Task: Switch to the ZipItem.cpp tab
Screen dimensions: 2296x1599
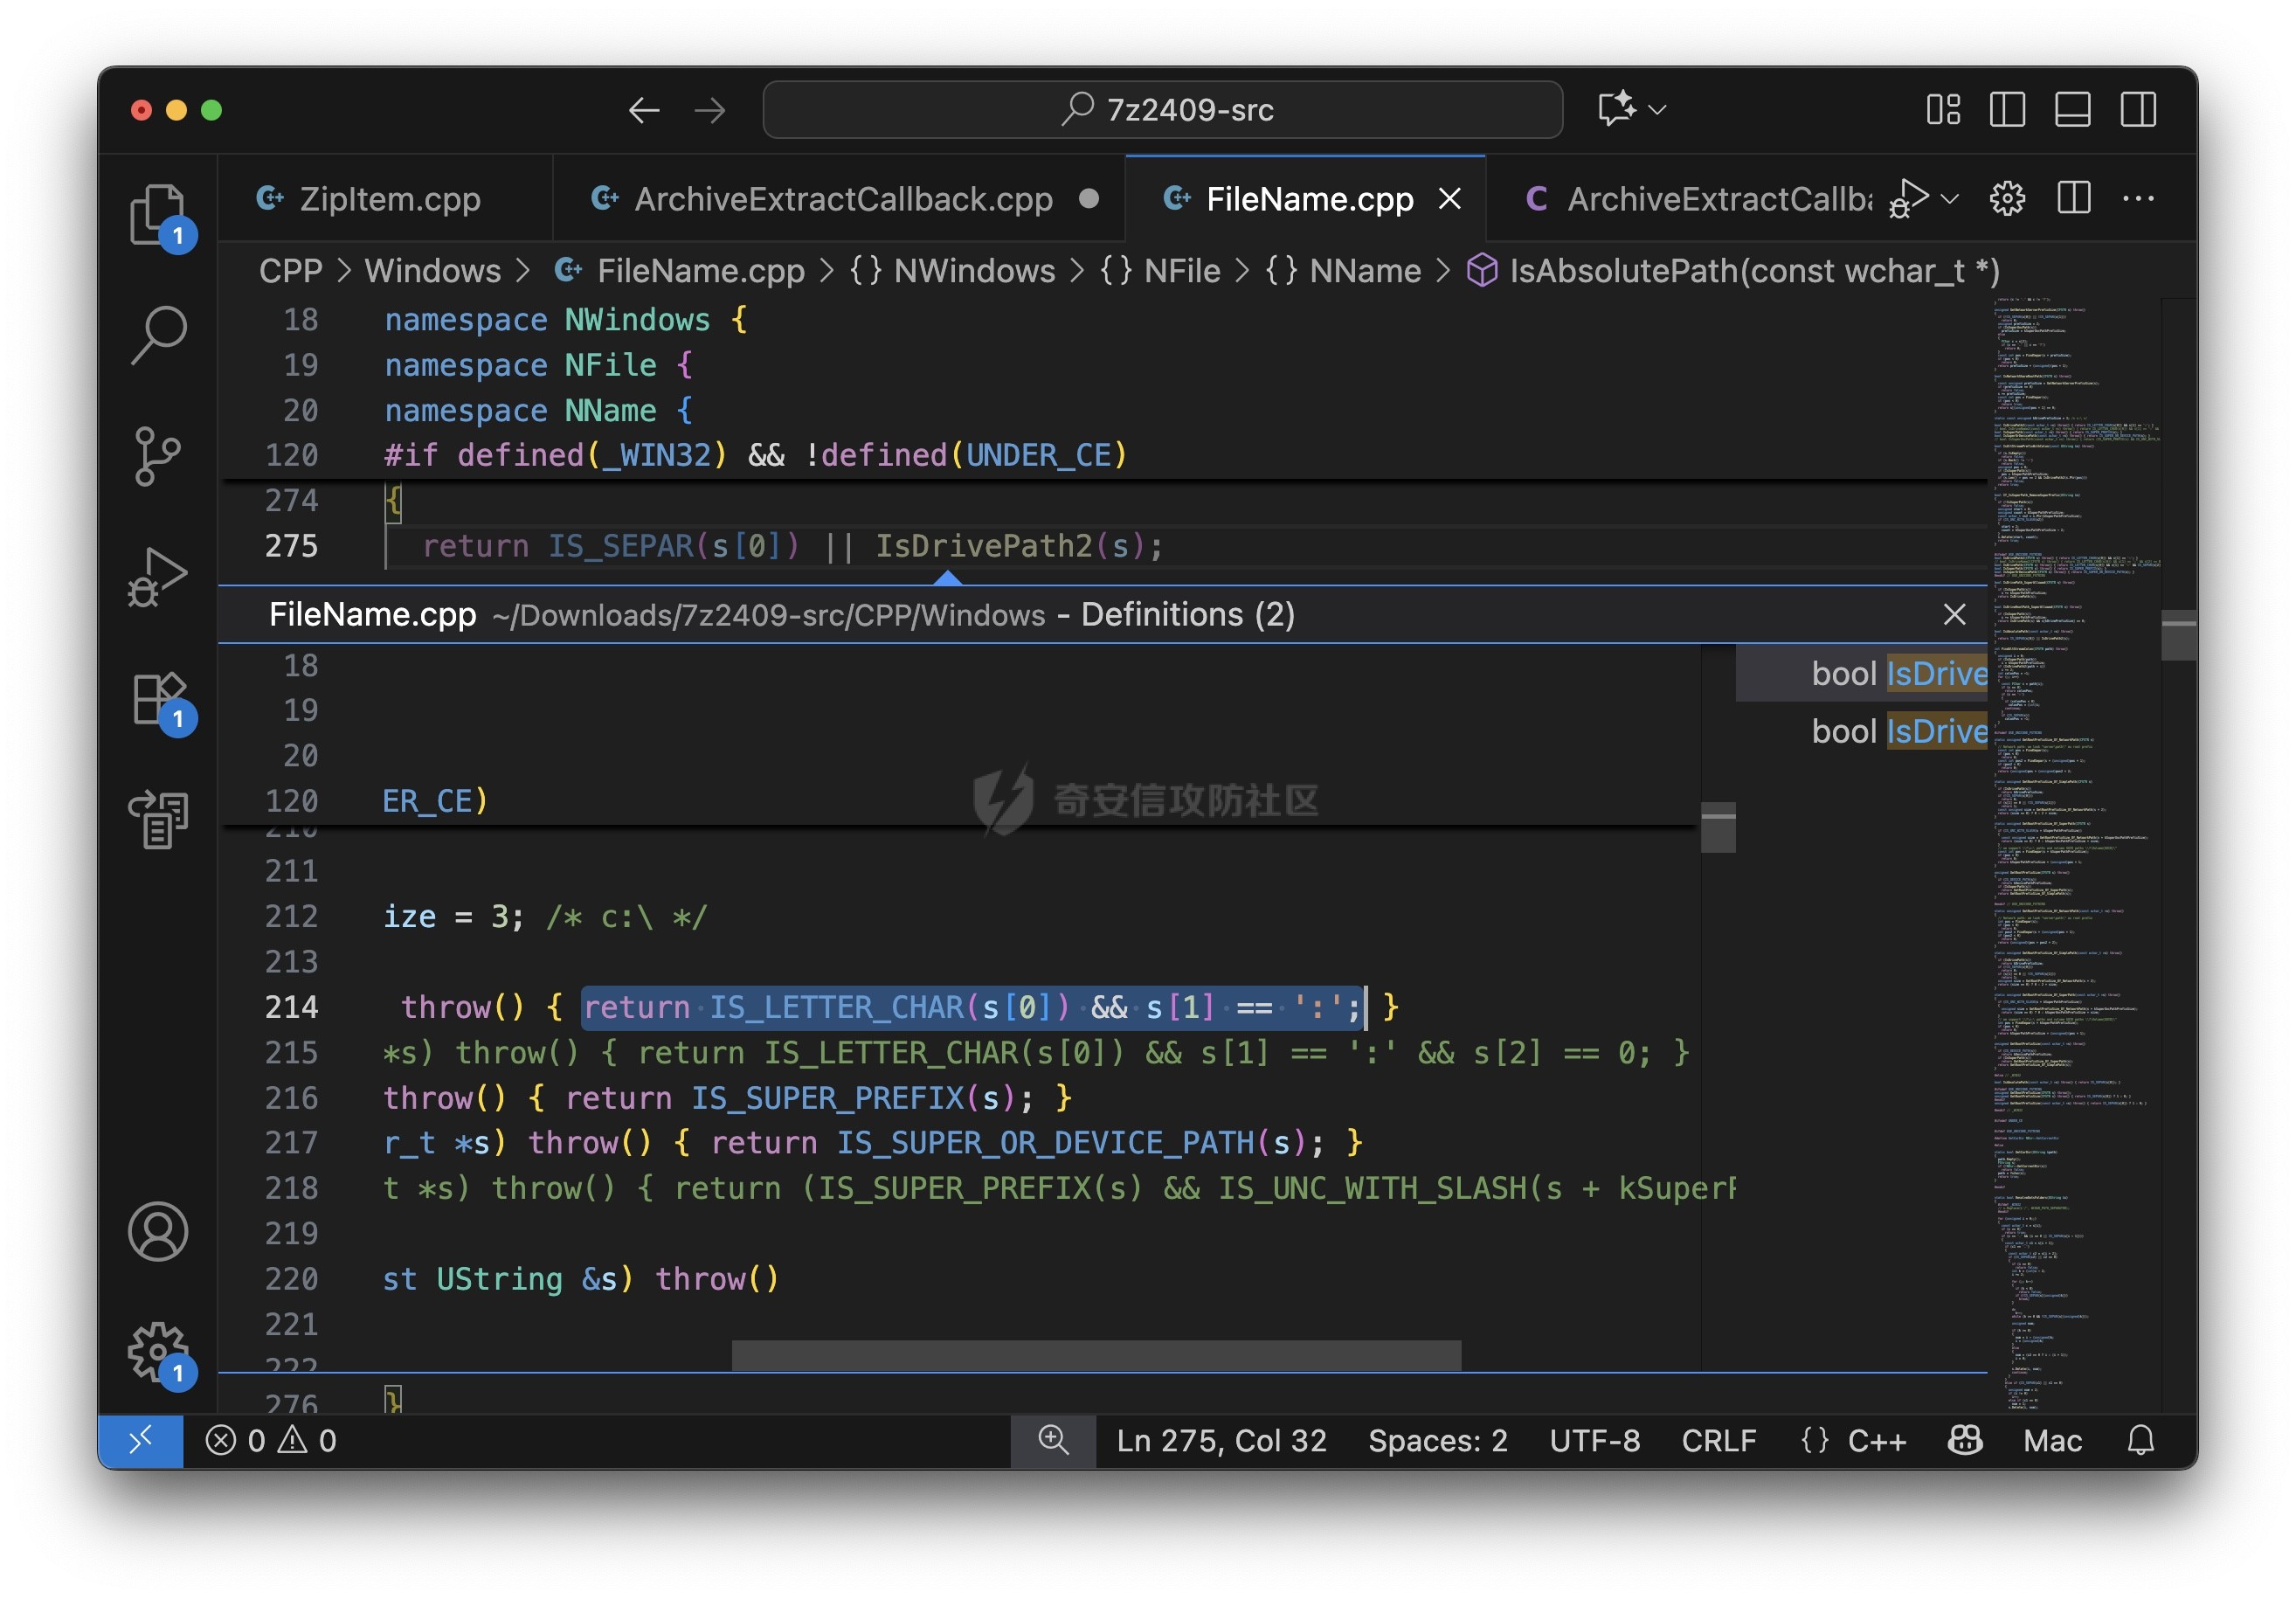Action: (389, 199)
